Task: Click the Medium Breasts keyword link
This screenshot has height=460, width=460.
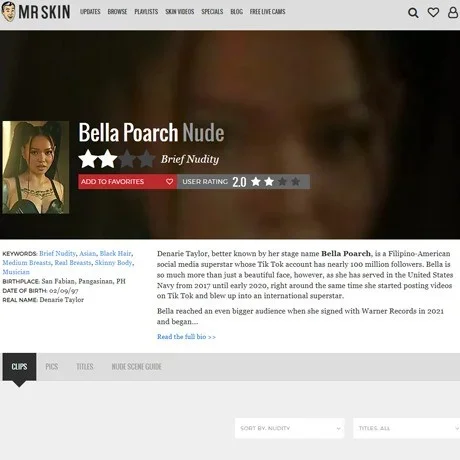Action: pos(27,263)
